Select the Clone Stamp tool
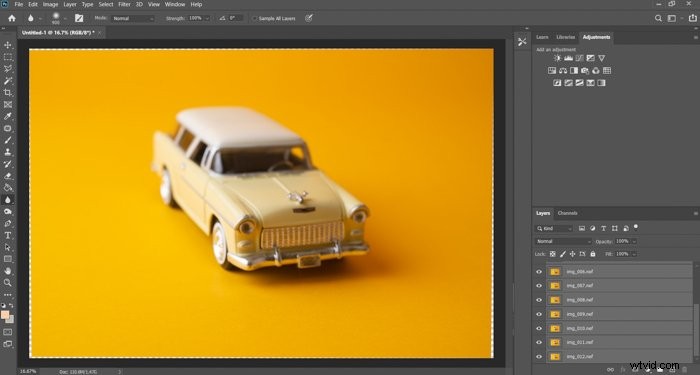The width and height of the screenshot is (700, 375). [x=8, y=152]
